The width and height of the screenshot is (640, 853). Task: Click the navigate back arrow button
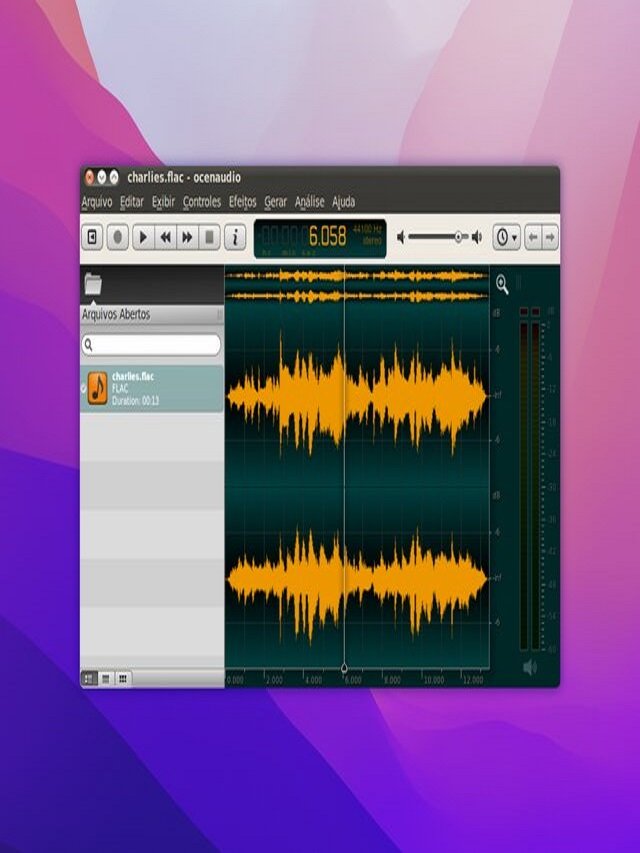(x=533, y=237)
